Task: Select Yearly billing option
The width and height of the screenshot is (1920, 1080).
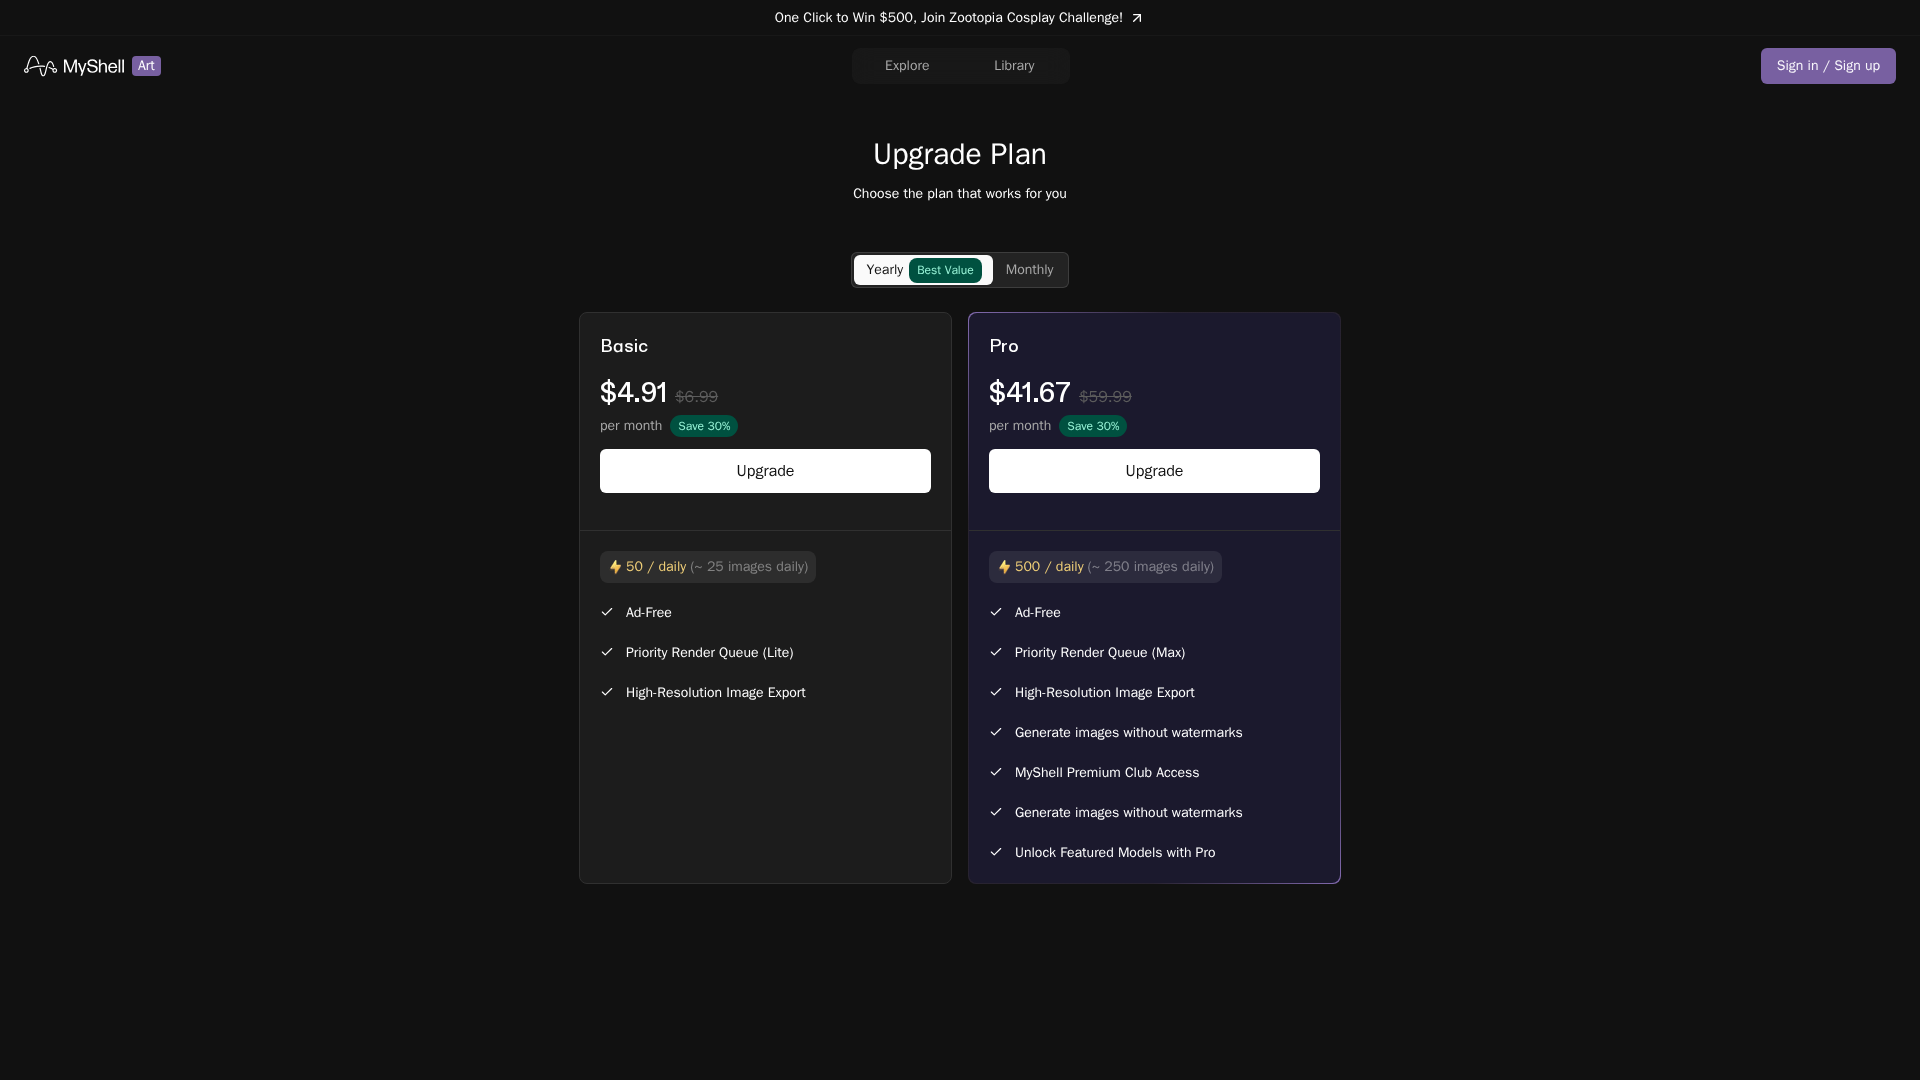Action: tap(884, 269)
